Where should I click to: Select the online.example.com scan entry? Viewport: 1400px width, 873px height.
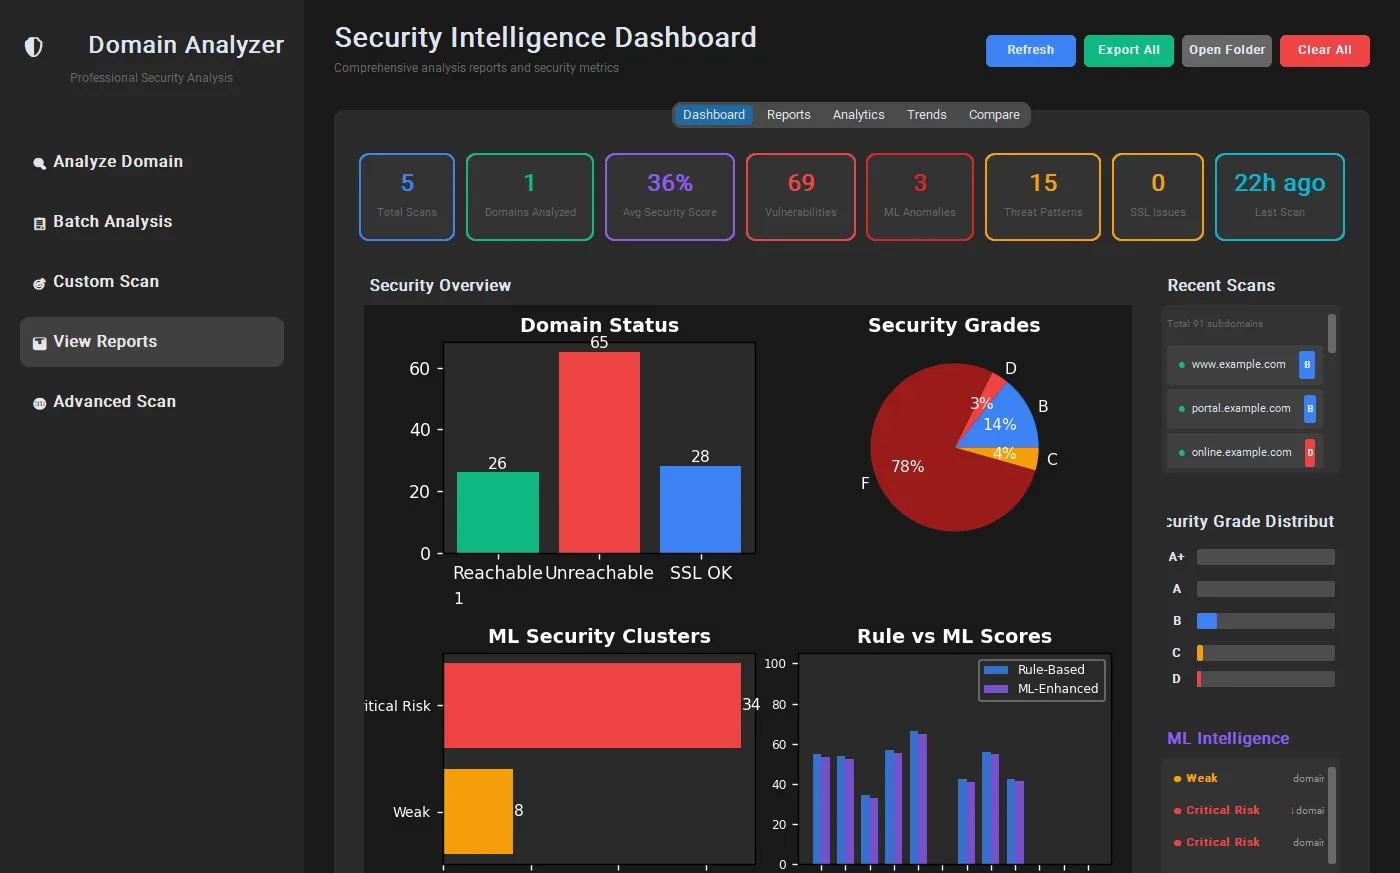tap(1245, 453)
